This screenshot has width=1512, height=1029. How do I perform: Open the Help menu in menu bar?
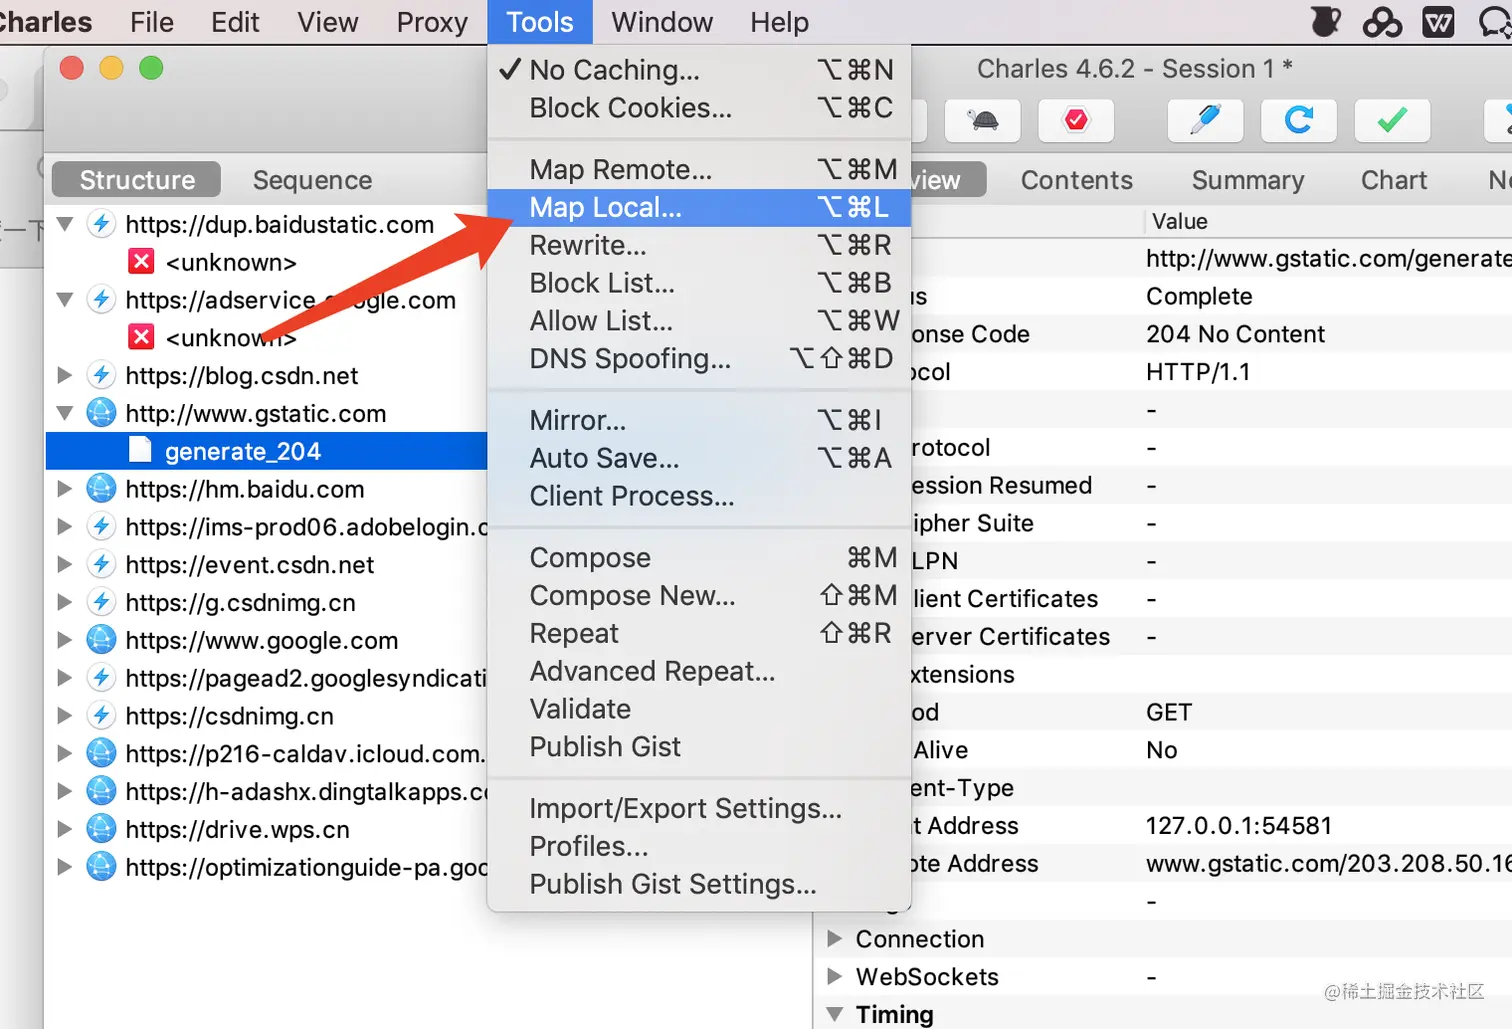click(x=779, y=22)
